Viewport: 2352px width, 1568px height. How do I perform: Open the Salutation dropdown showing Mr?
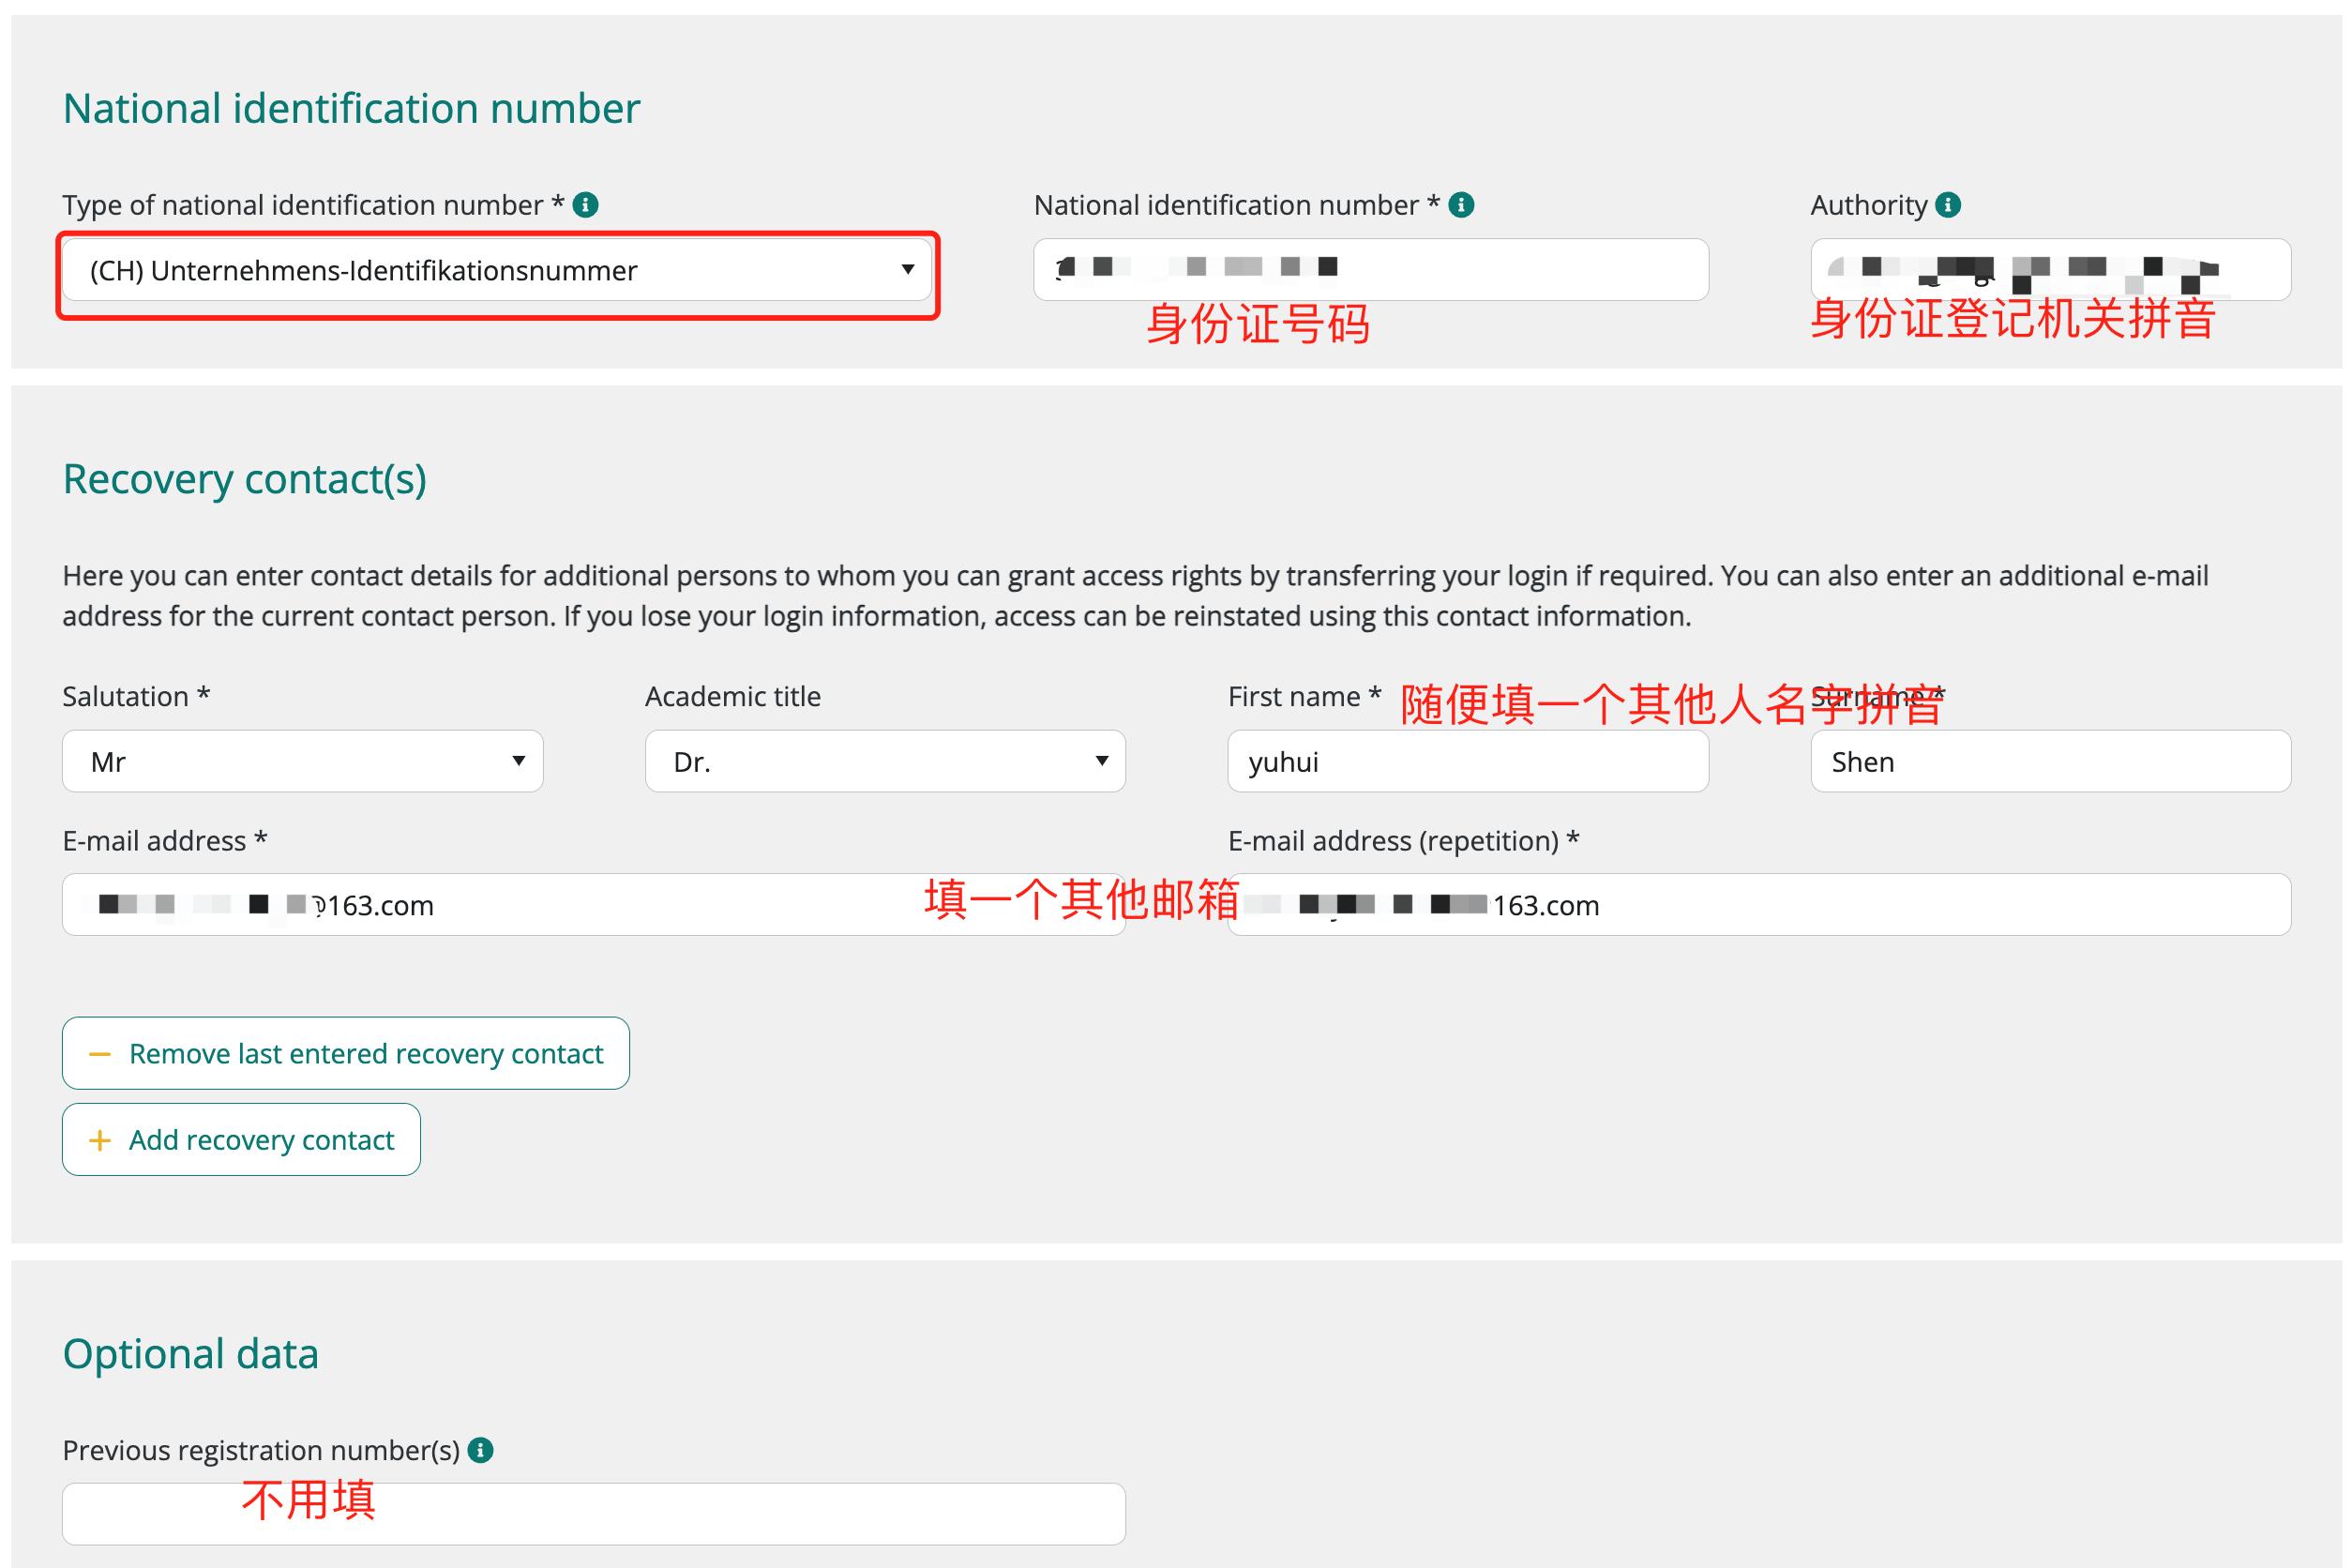(302, 762)
